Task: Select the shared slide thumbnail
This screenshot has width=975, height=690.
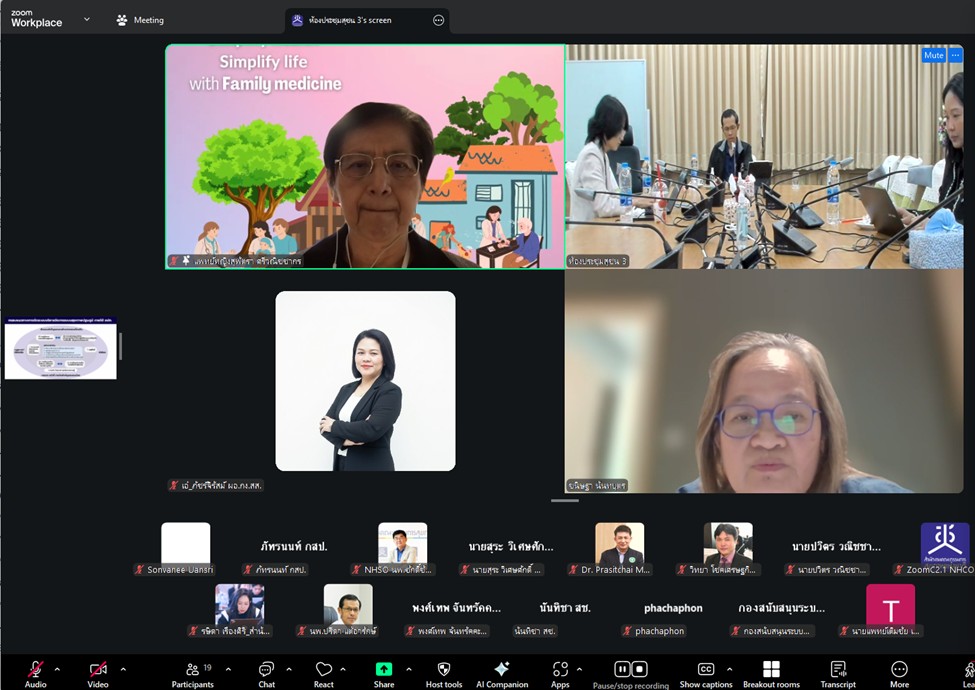Action: pos(61,348)
